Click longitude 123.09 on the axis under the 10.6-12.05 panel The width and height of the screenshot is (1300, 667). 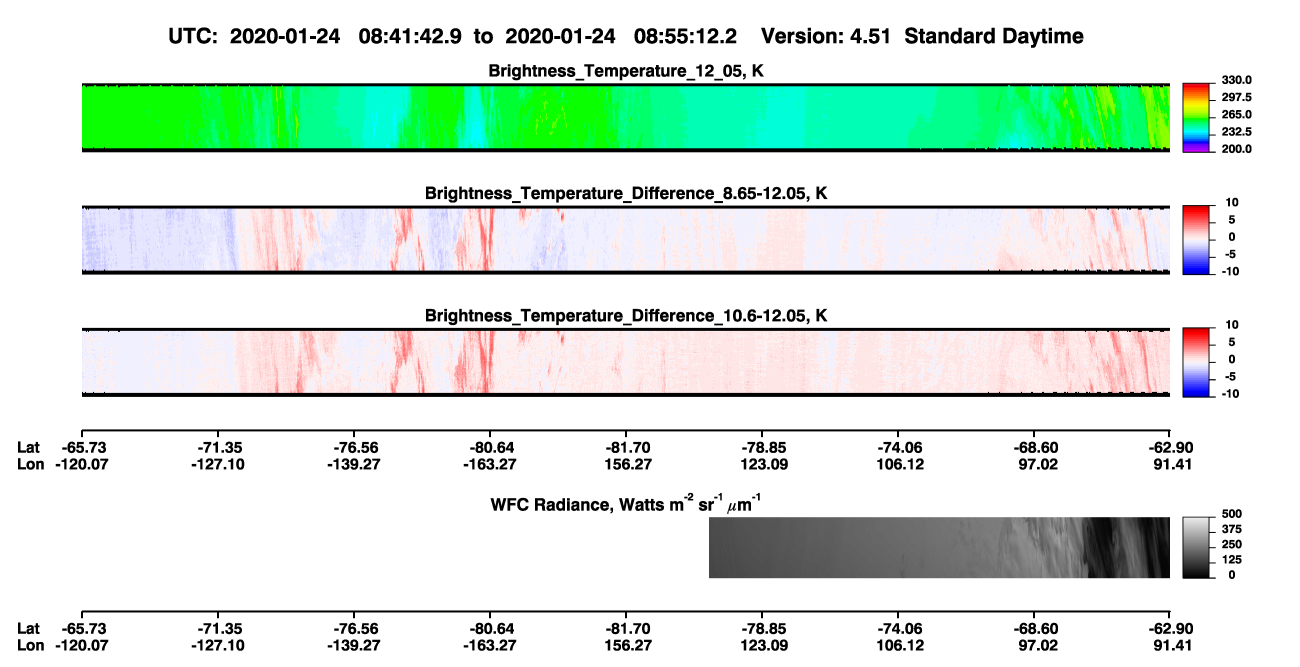point(763,463)
